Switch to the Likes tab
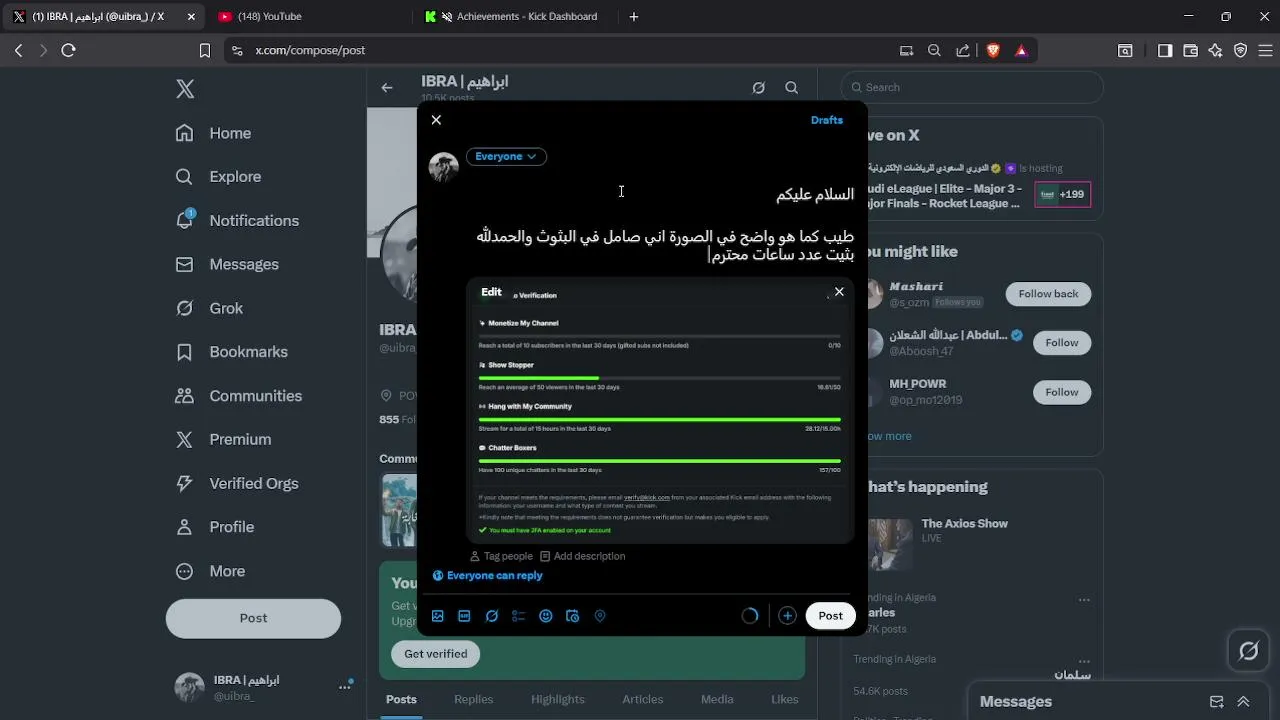This screenshot has height=720, width=1280. point(785,699)
